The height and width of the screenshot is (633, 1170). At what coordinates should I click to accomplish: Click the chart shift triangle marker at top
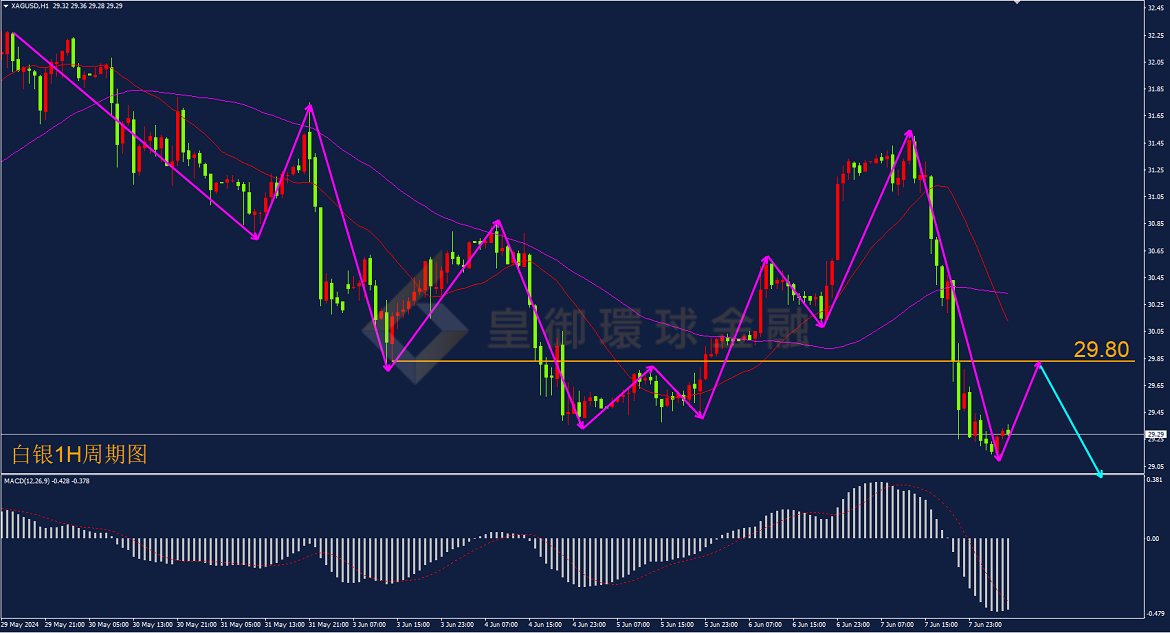pyautogui.click(x=1016, y=2)
